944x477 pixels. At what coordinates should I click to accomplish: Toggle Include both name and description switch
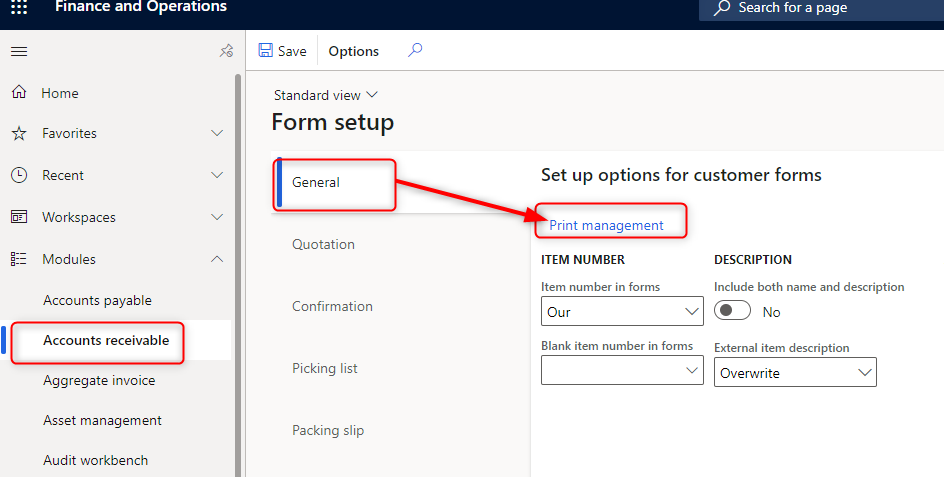coord(732,312)
